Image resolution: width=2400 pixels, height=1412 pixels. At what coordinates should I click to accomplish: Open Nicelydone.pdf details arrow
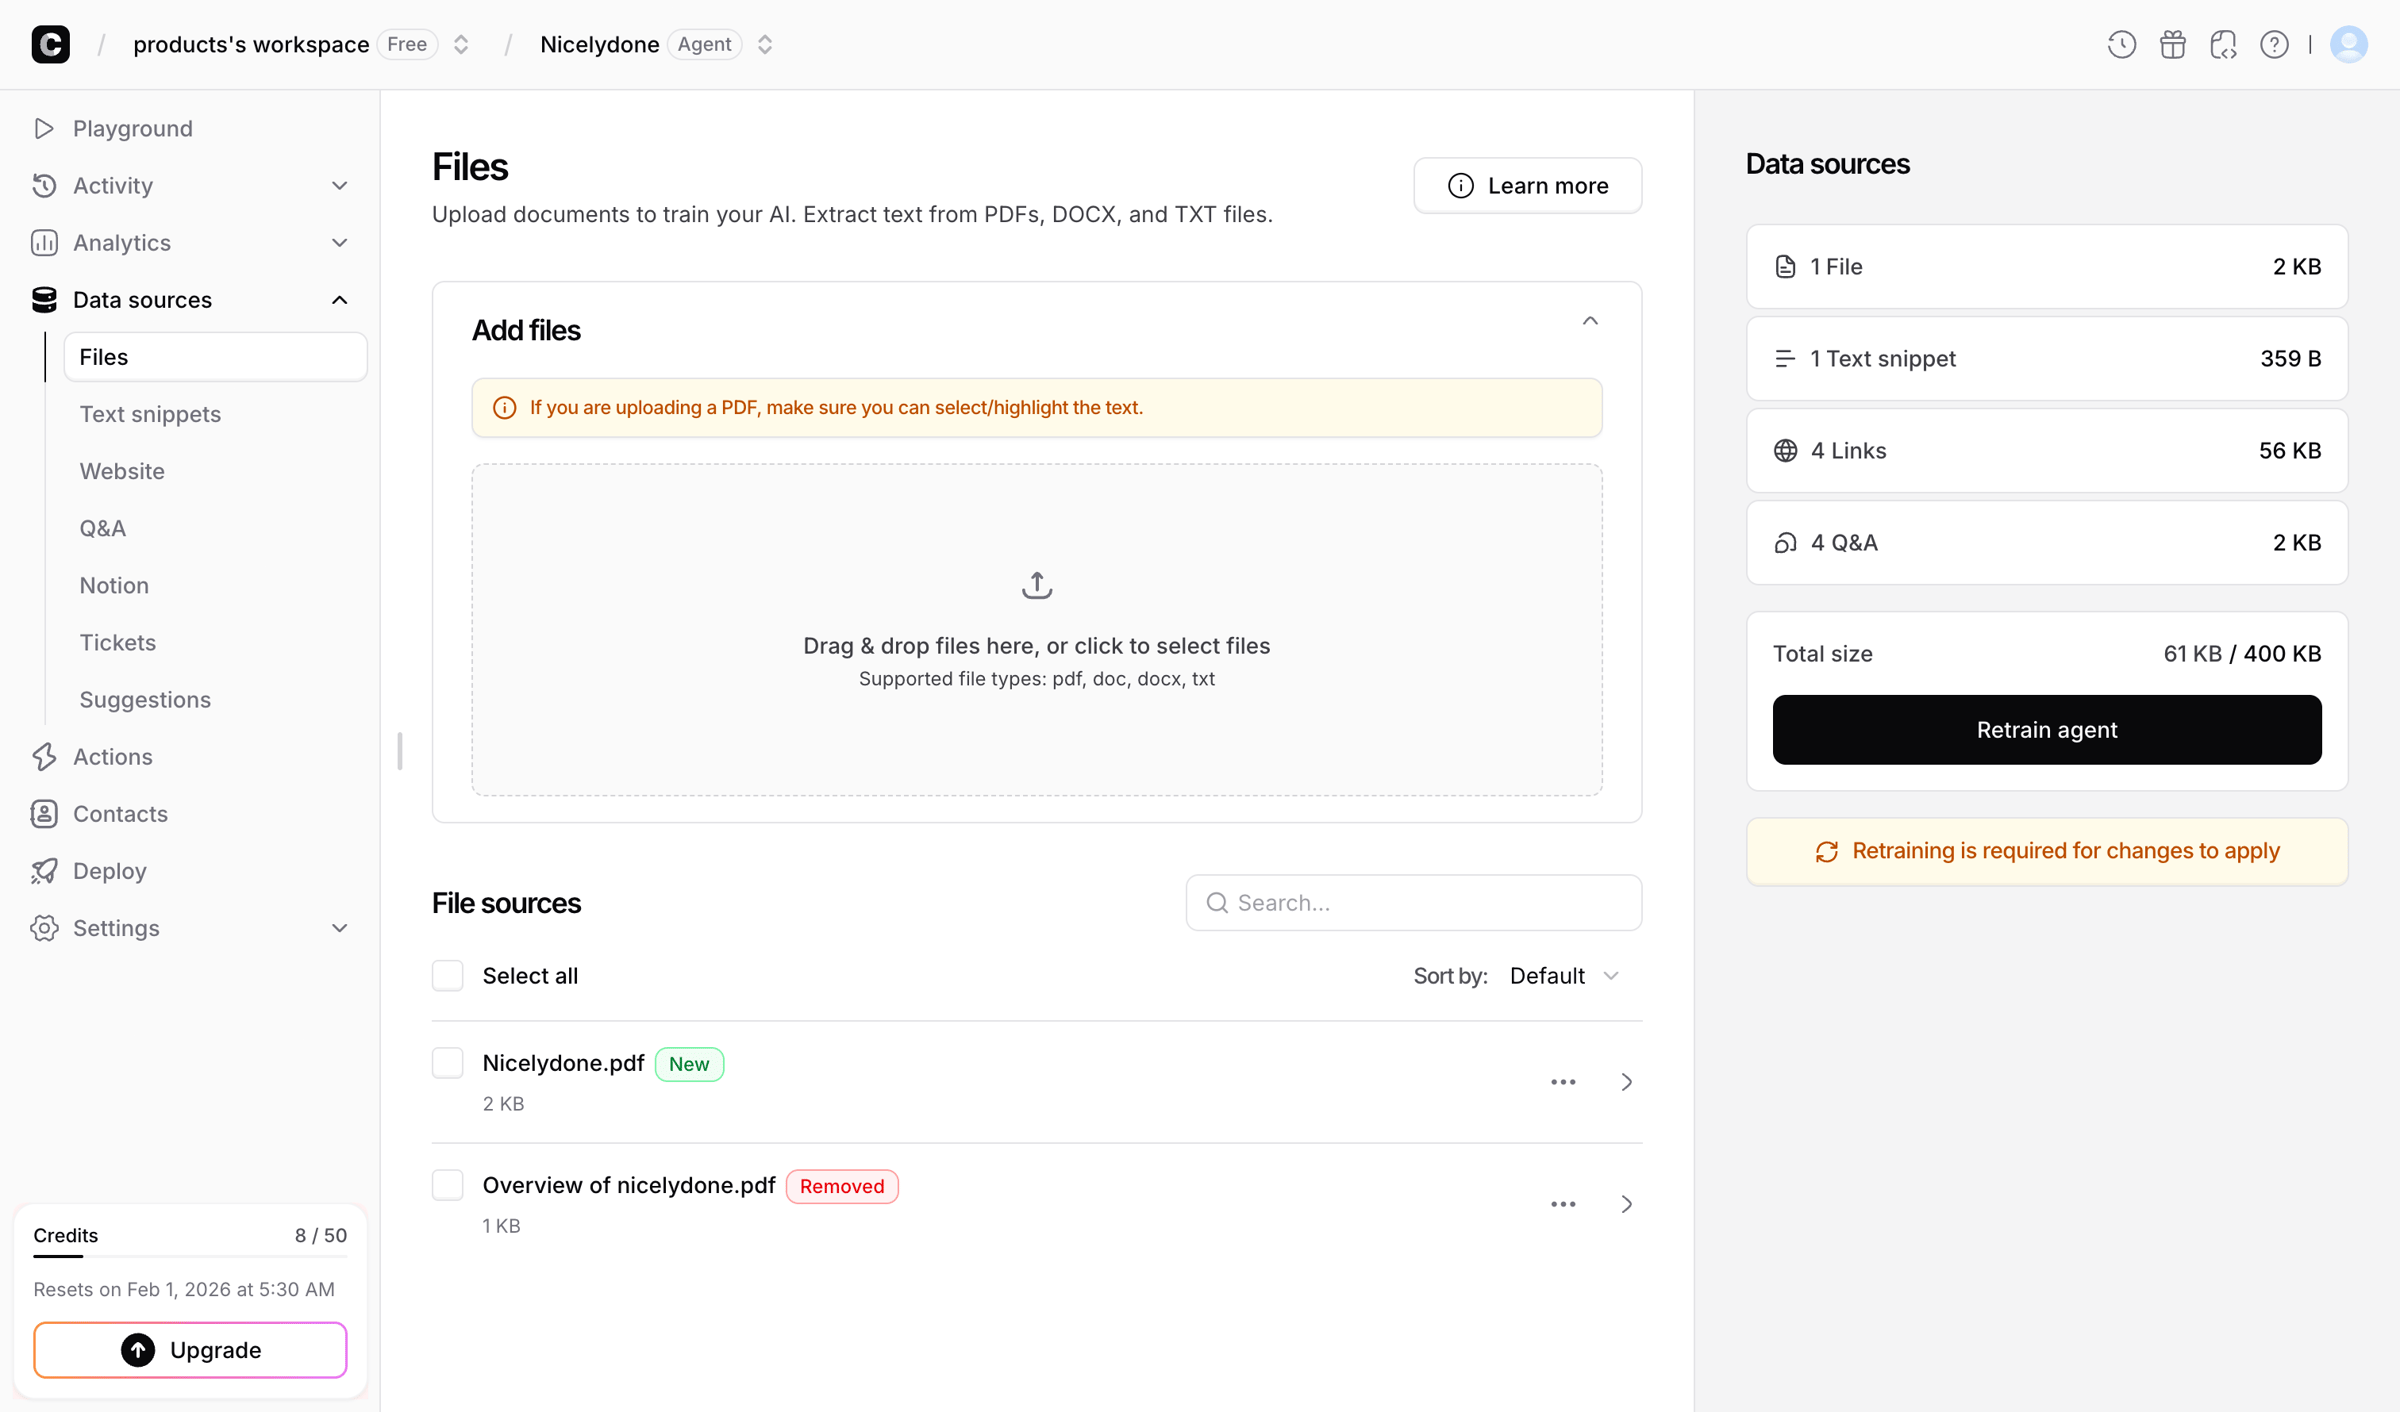click(1626, 1082)
